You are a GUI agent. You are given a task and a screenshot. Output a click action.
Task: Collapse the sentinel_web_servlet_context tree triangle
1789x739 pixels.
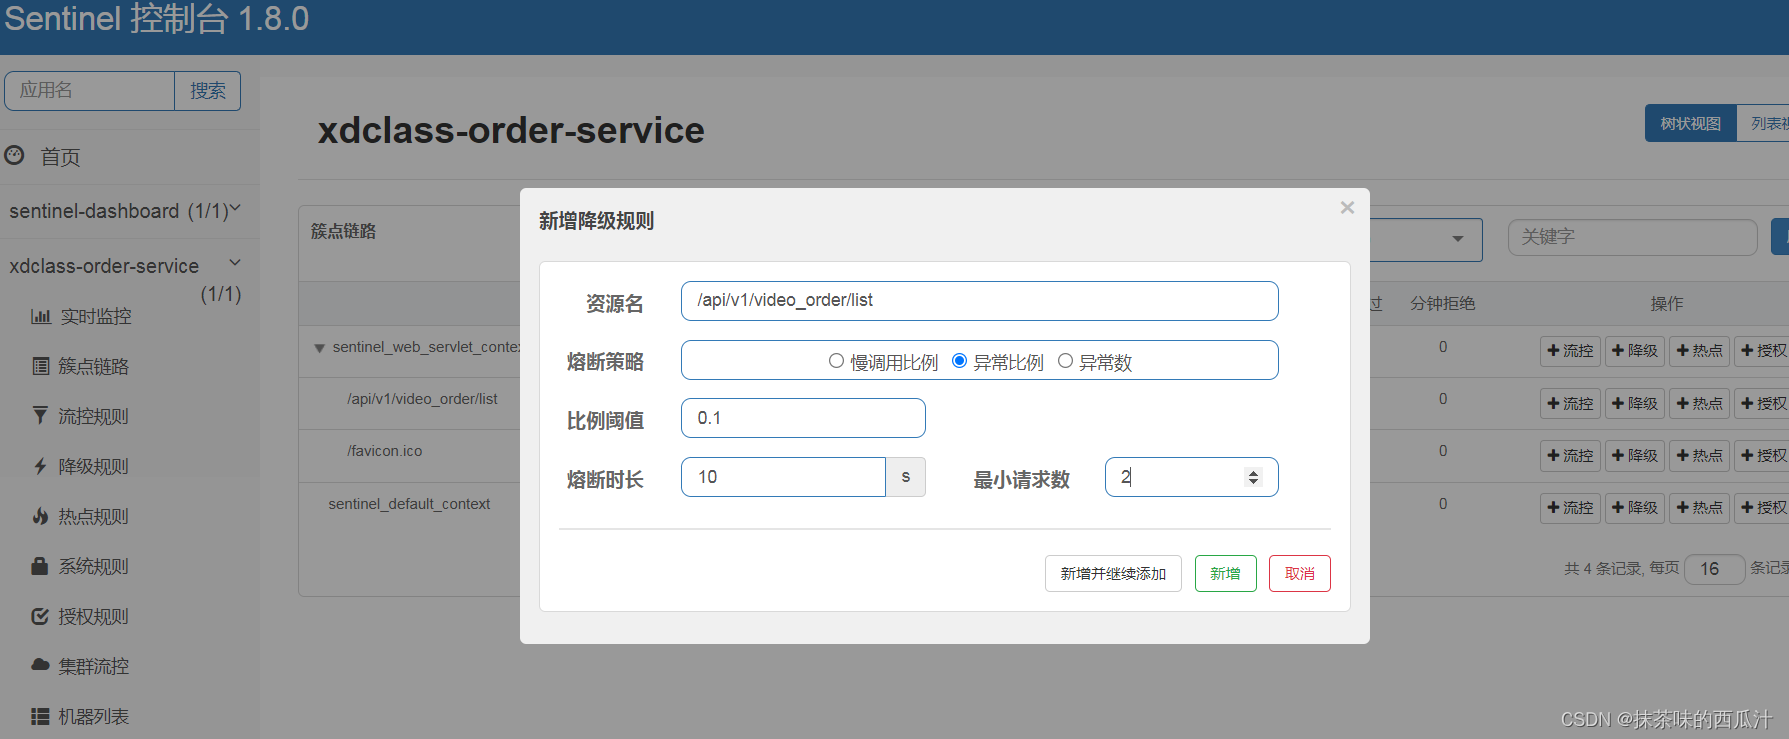319,348
